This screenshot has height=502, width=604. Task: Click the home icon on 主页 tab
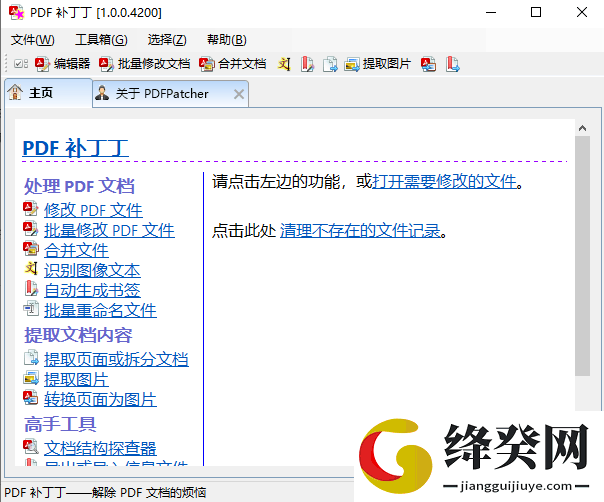tap(15, 92)
